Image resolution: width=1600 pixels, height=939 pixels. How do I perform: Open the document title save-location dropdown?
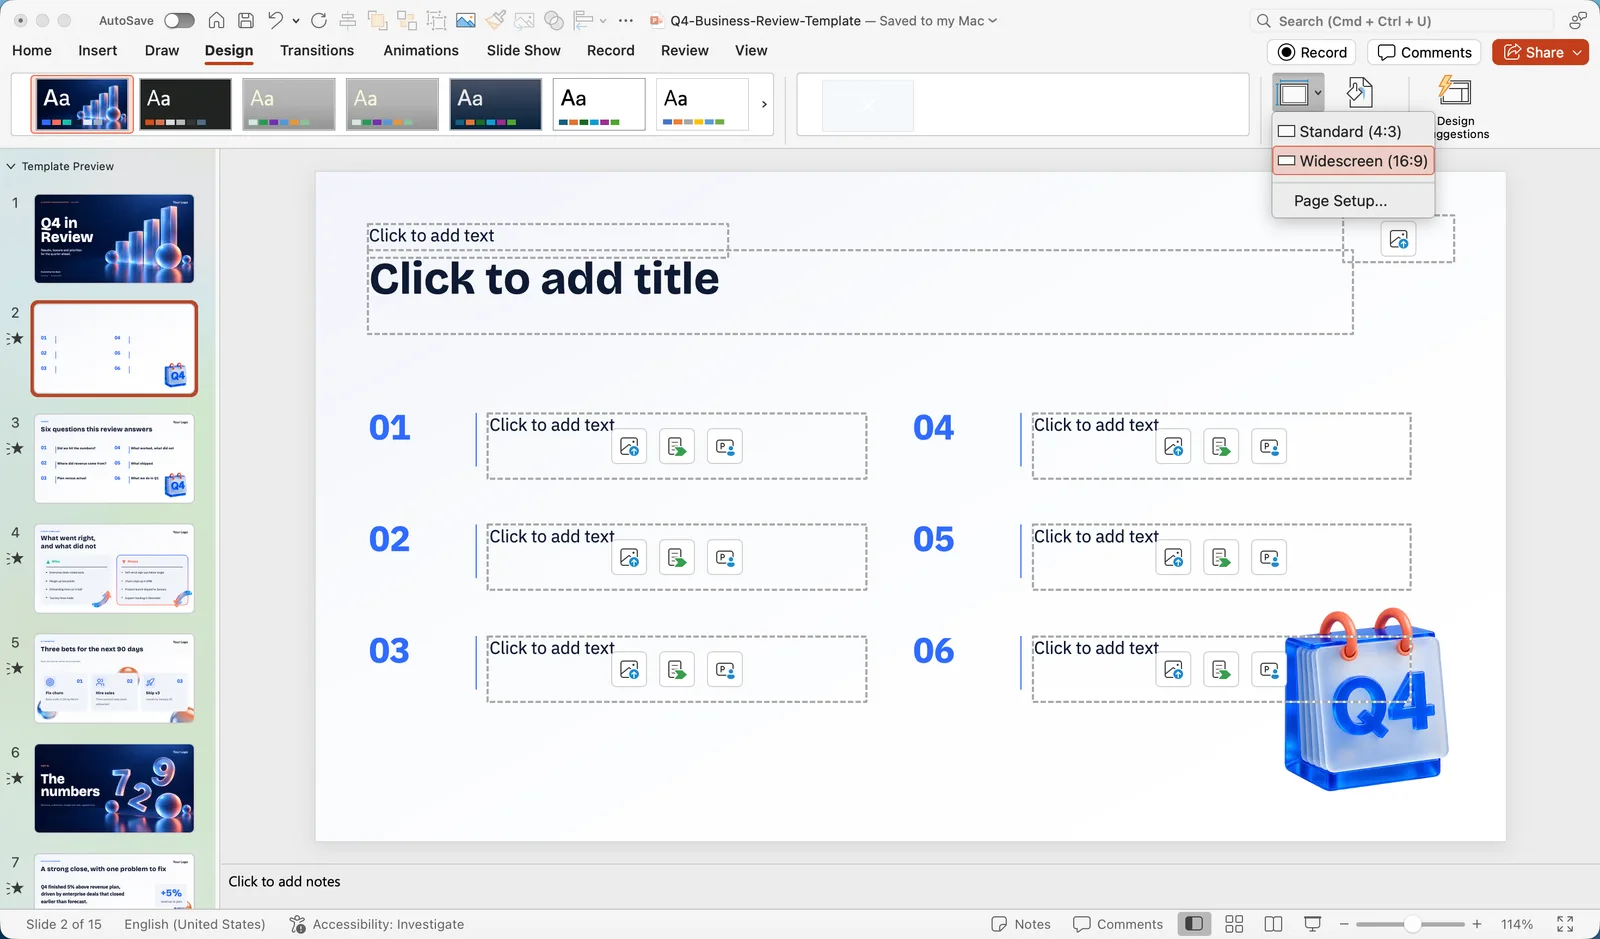pyautogui.click(x=993, y=20)
